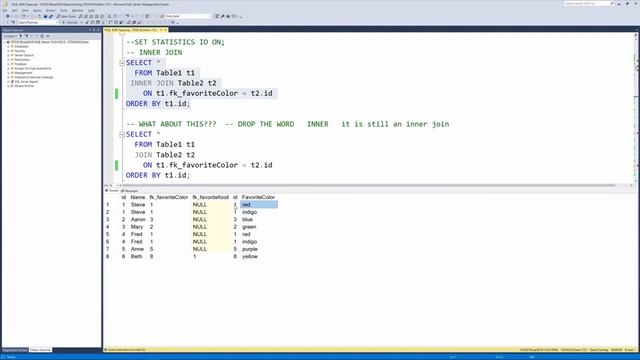Viewport: 640px width, 360px height.
Task: Click the 'Beth' cell in results
Action: pos(136,256)
